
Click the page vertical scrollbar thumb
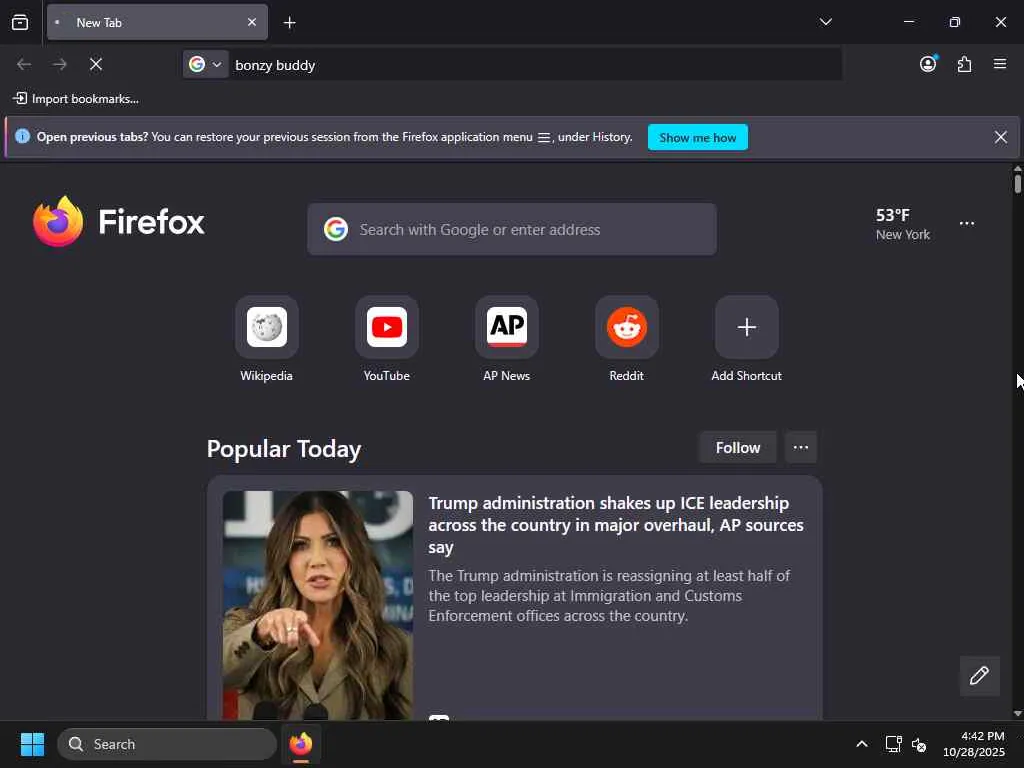pos(1017,184)
